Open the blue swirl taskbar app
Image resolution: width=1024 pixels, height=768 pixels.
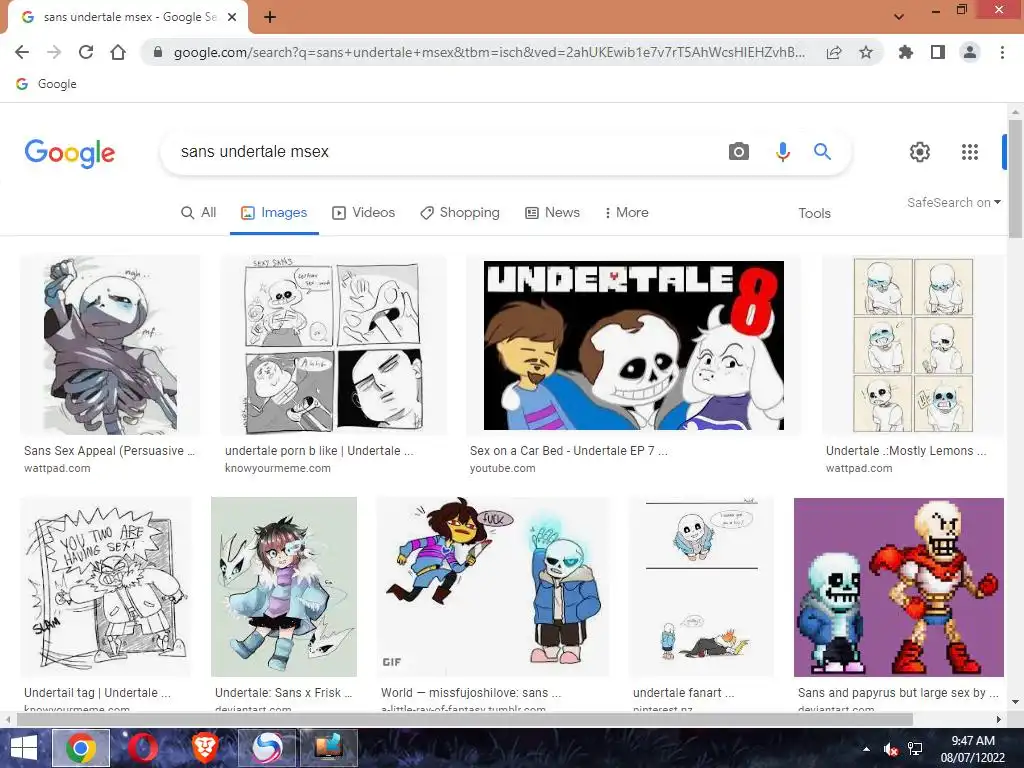[267, 748]
